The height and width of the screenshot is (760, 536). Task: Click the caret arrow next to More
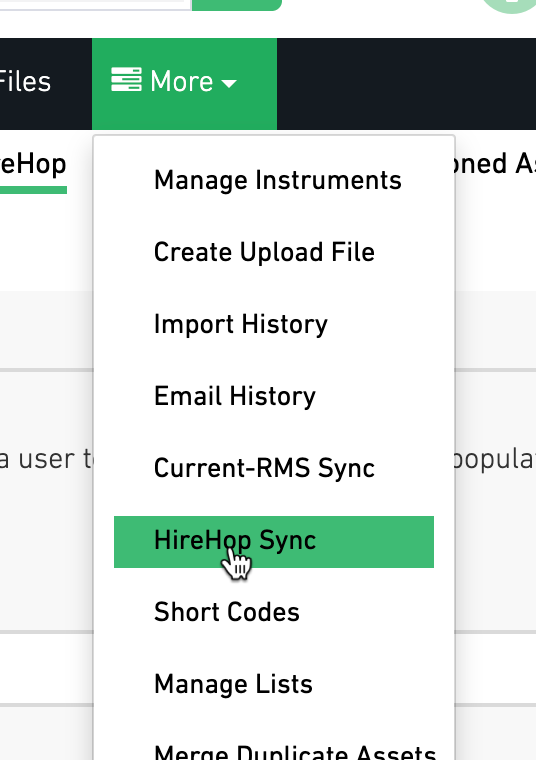[229, 84]
